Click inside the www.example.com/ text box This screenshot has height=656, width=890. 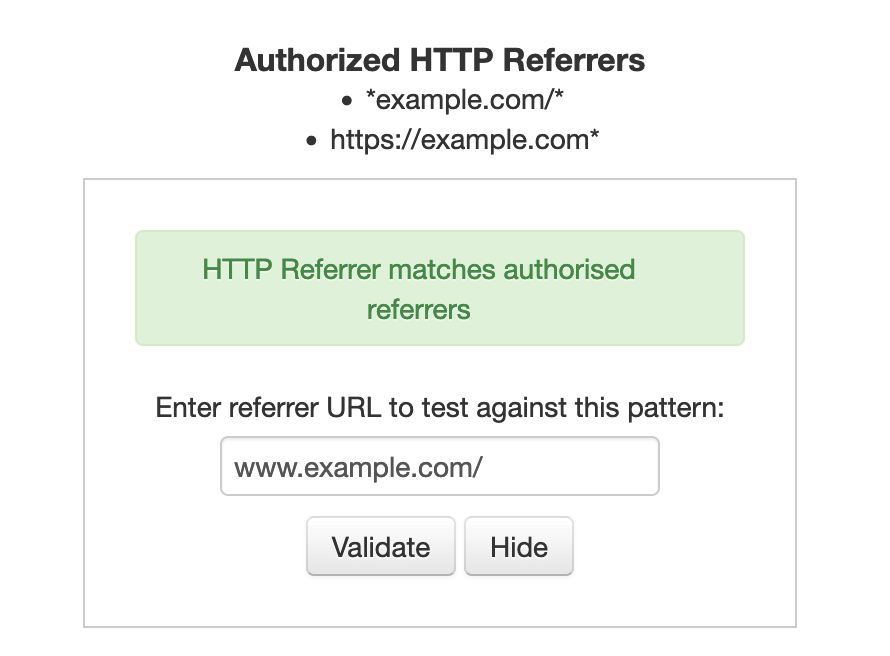[x=440, y=466]
